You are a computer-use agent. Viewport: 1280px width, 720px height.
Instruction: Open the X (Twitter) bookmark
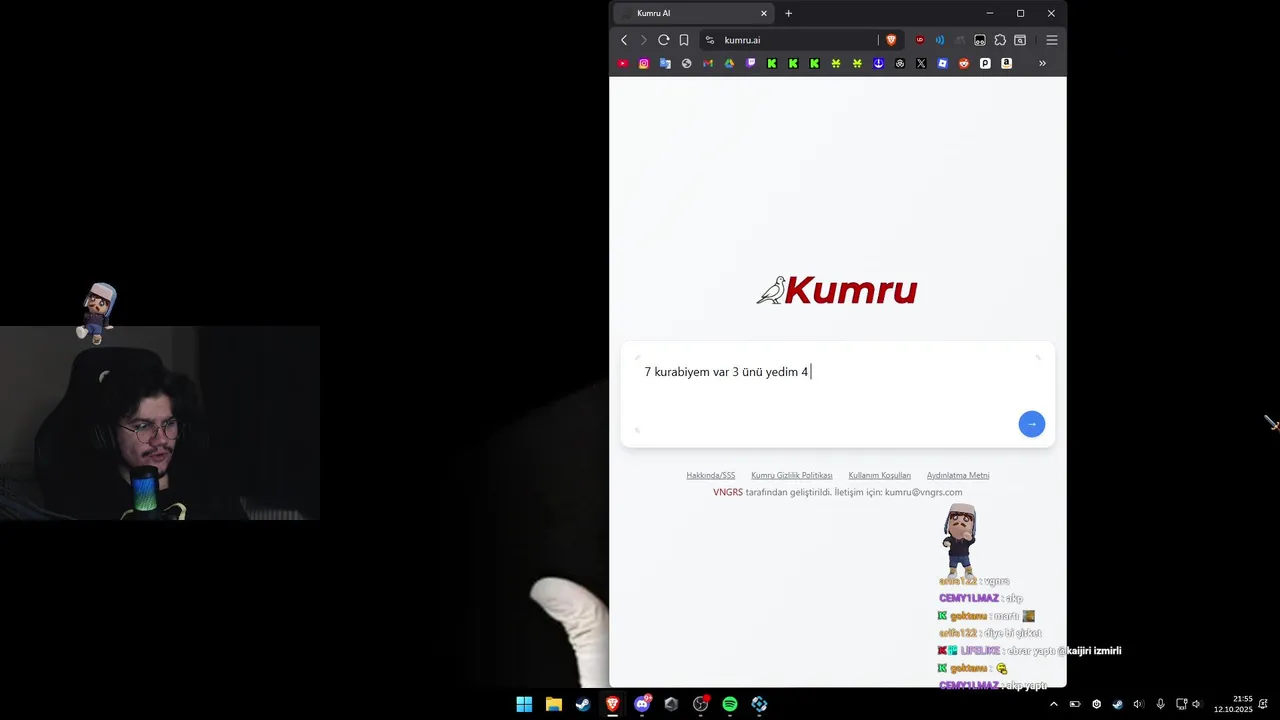[x=921, y=63]
